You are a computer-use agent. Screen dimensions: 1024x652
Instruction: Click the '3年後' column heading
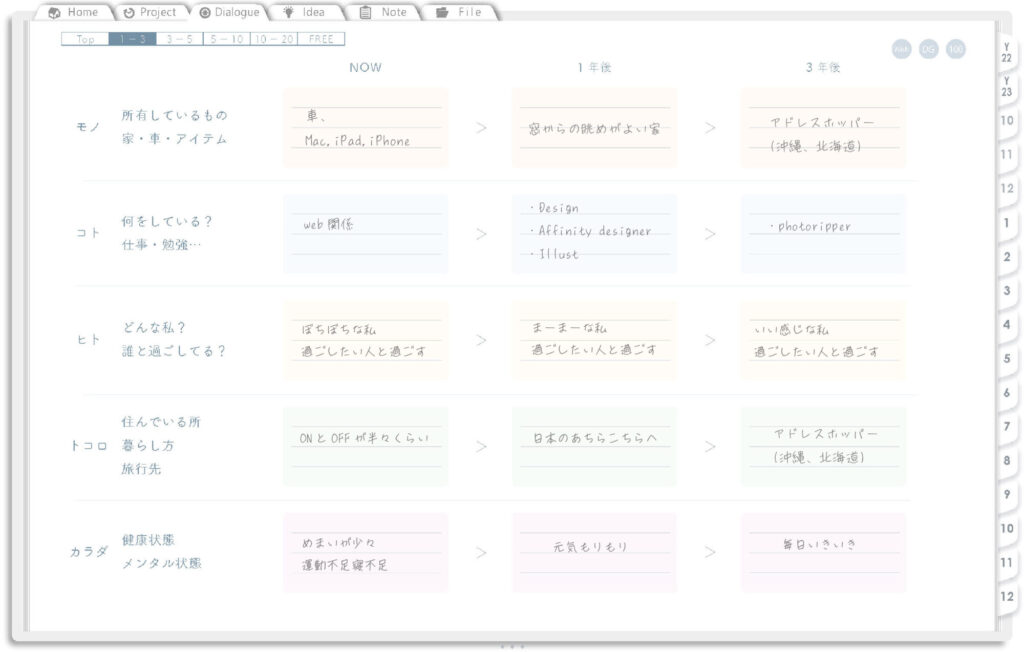pos(822,67)
